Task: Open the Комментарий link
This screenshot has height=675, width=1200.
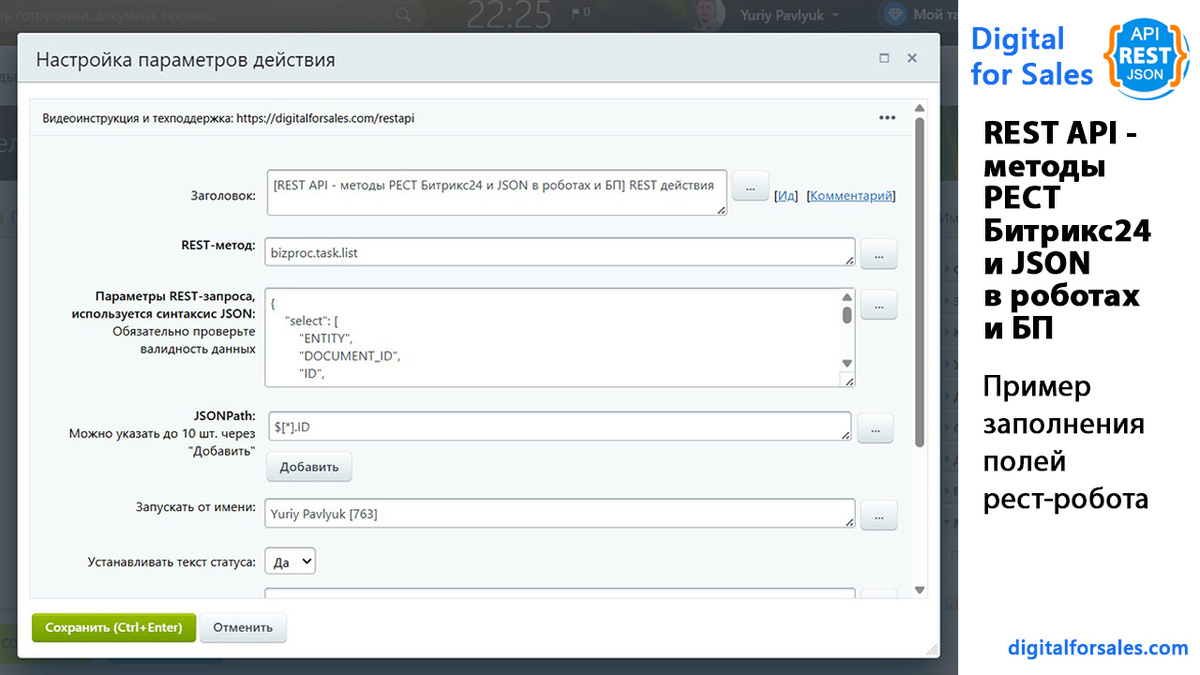Action: tap(850, 196)
